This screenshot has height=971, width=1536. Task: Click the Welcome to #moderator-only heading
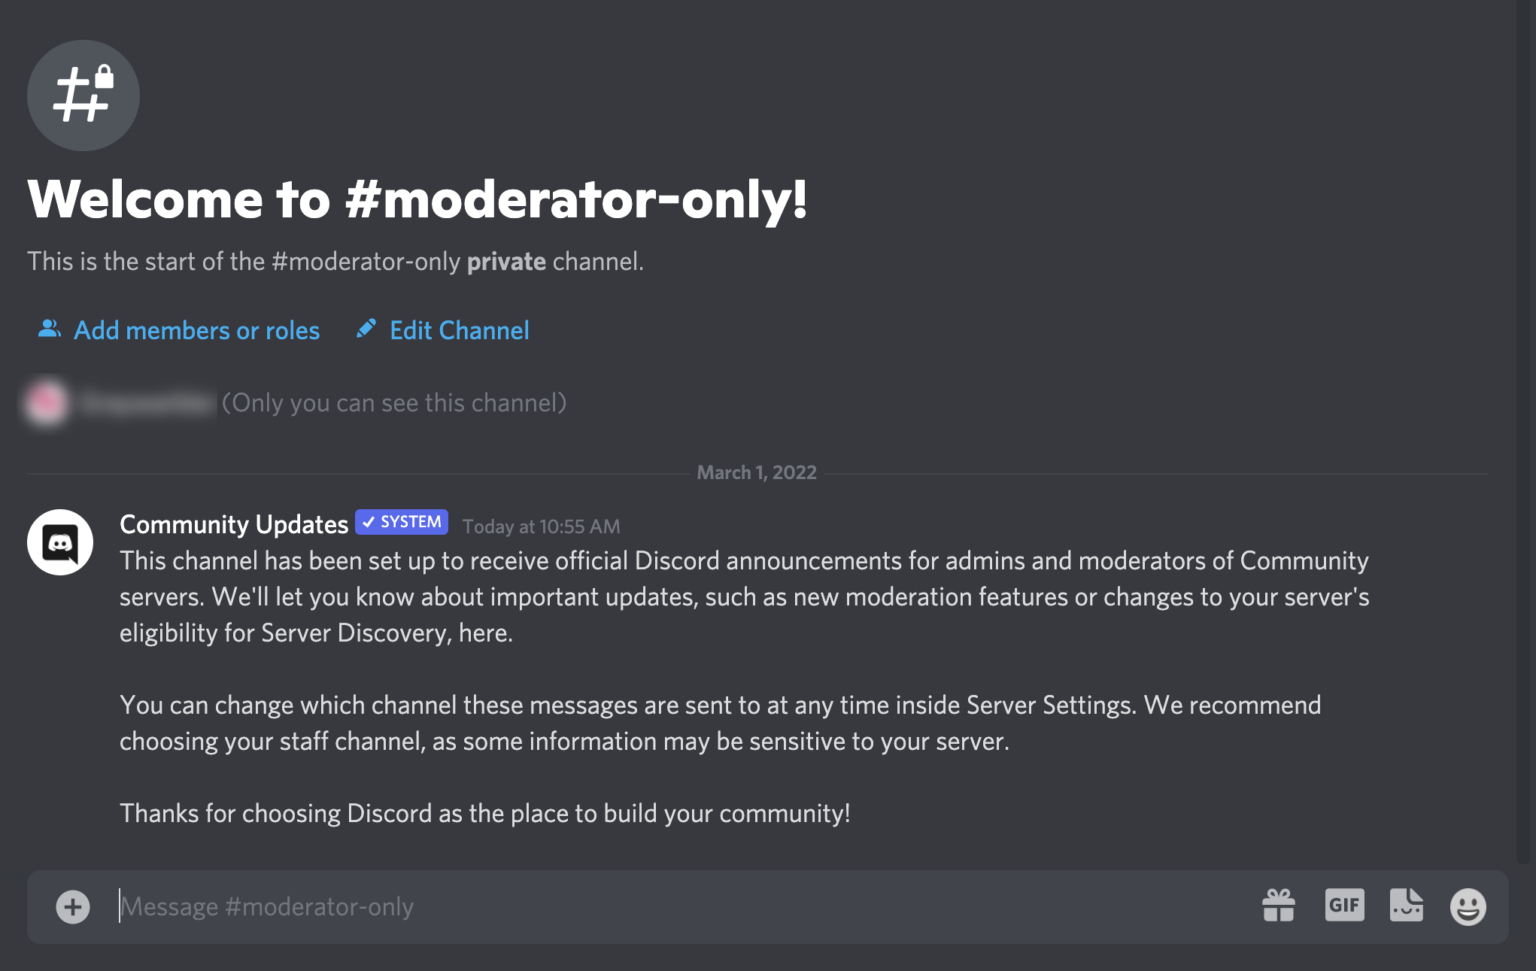point(417,200)
